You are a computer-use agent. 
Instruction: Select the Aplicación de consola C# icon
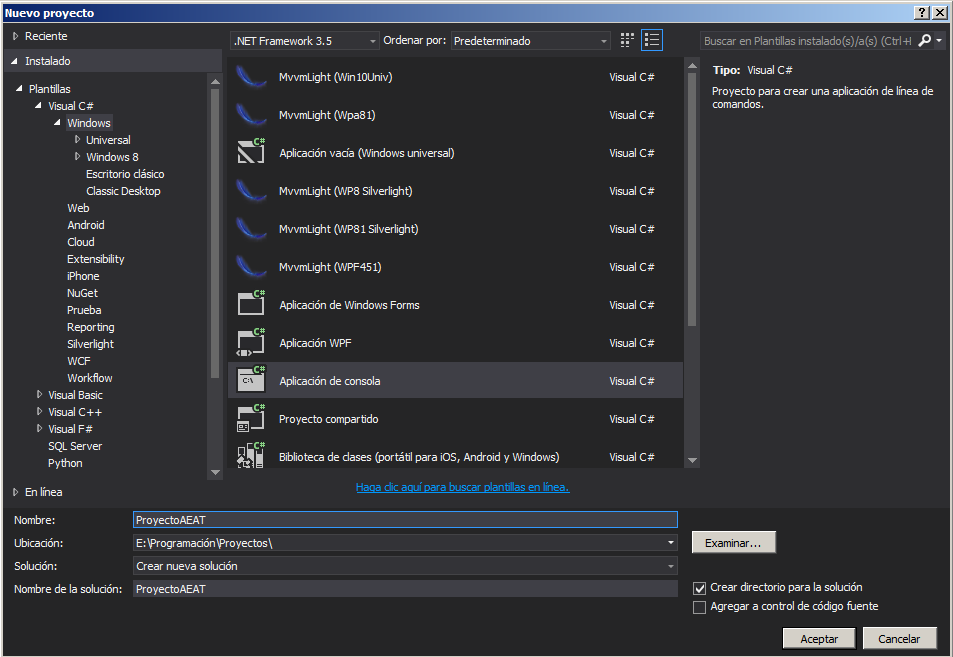coord(249,381)
